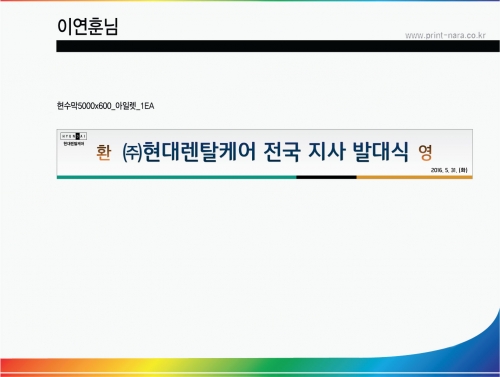Pick the teal stripe under the banner
This screenshot has width=500, height=377.
click(x=176, y=177)
